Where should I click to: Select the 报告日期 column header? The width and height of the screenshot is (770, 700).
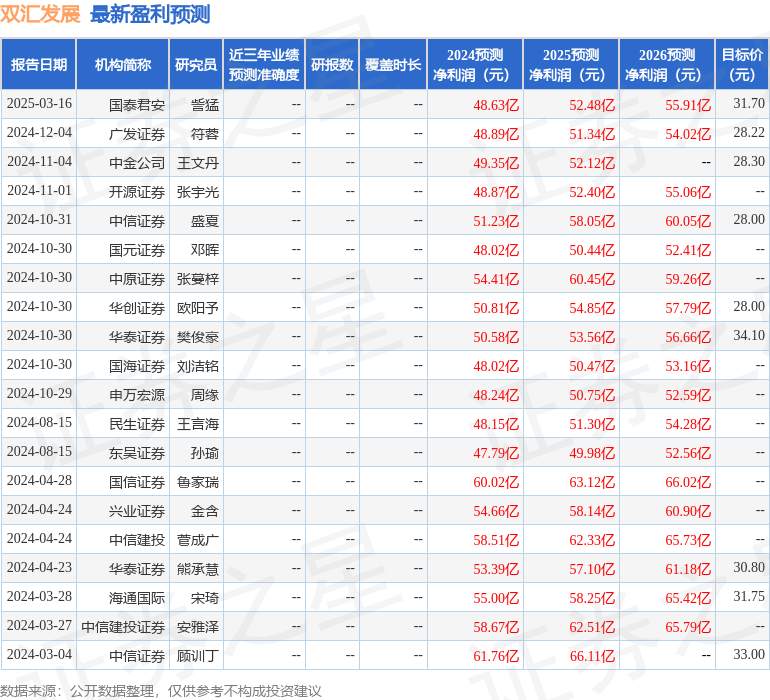[x=39, y=64]
